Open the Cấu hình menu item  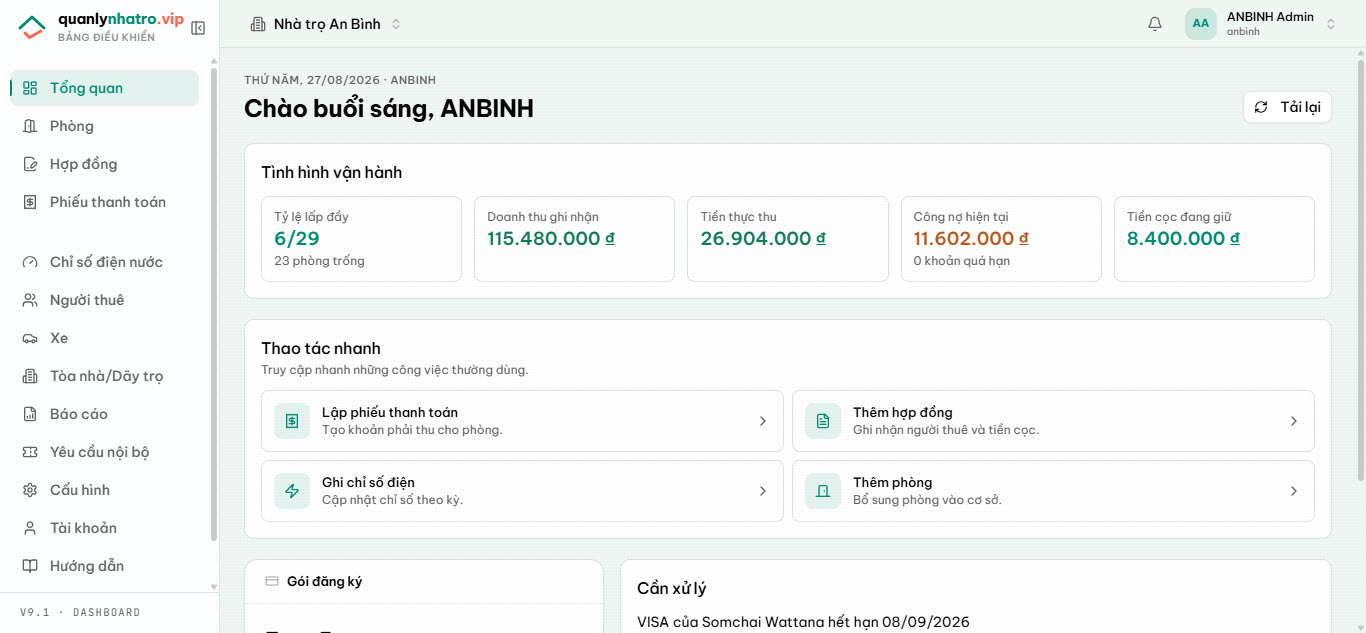coord(104,490)
